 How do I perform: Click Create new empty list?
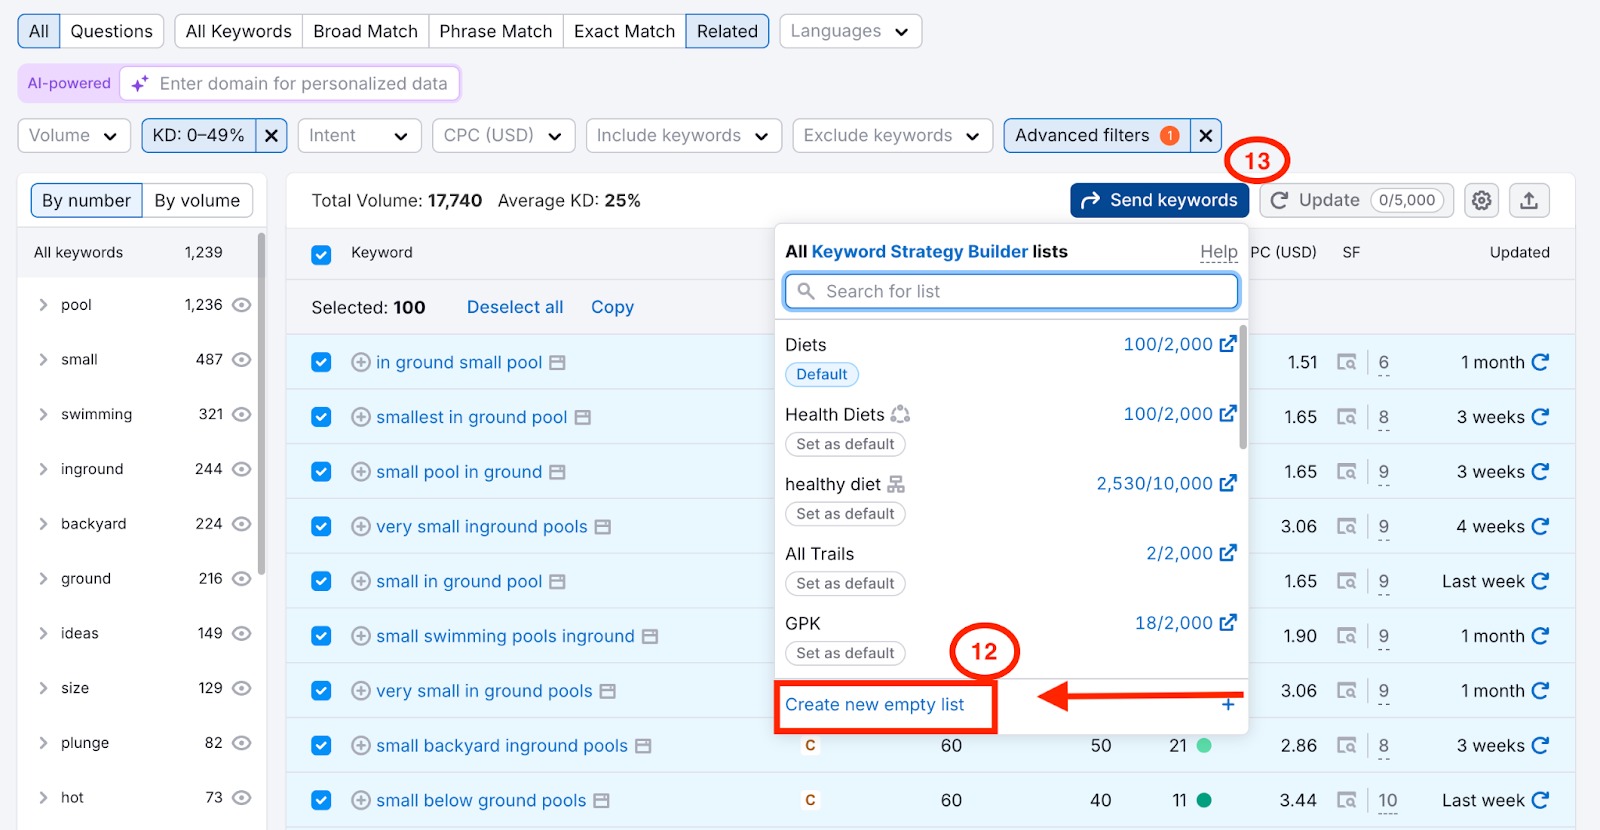(x=874, y=705)
